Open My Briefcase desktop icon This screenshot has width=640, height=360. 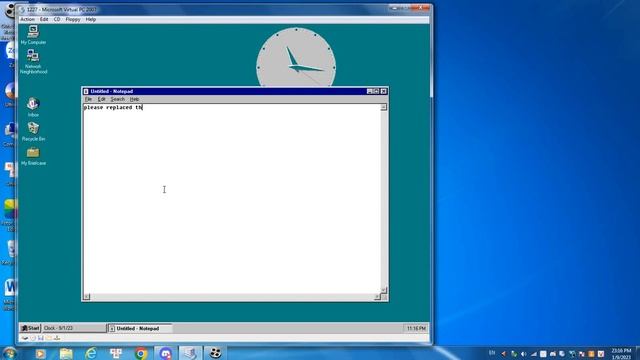click(33, 156)
